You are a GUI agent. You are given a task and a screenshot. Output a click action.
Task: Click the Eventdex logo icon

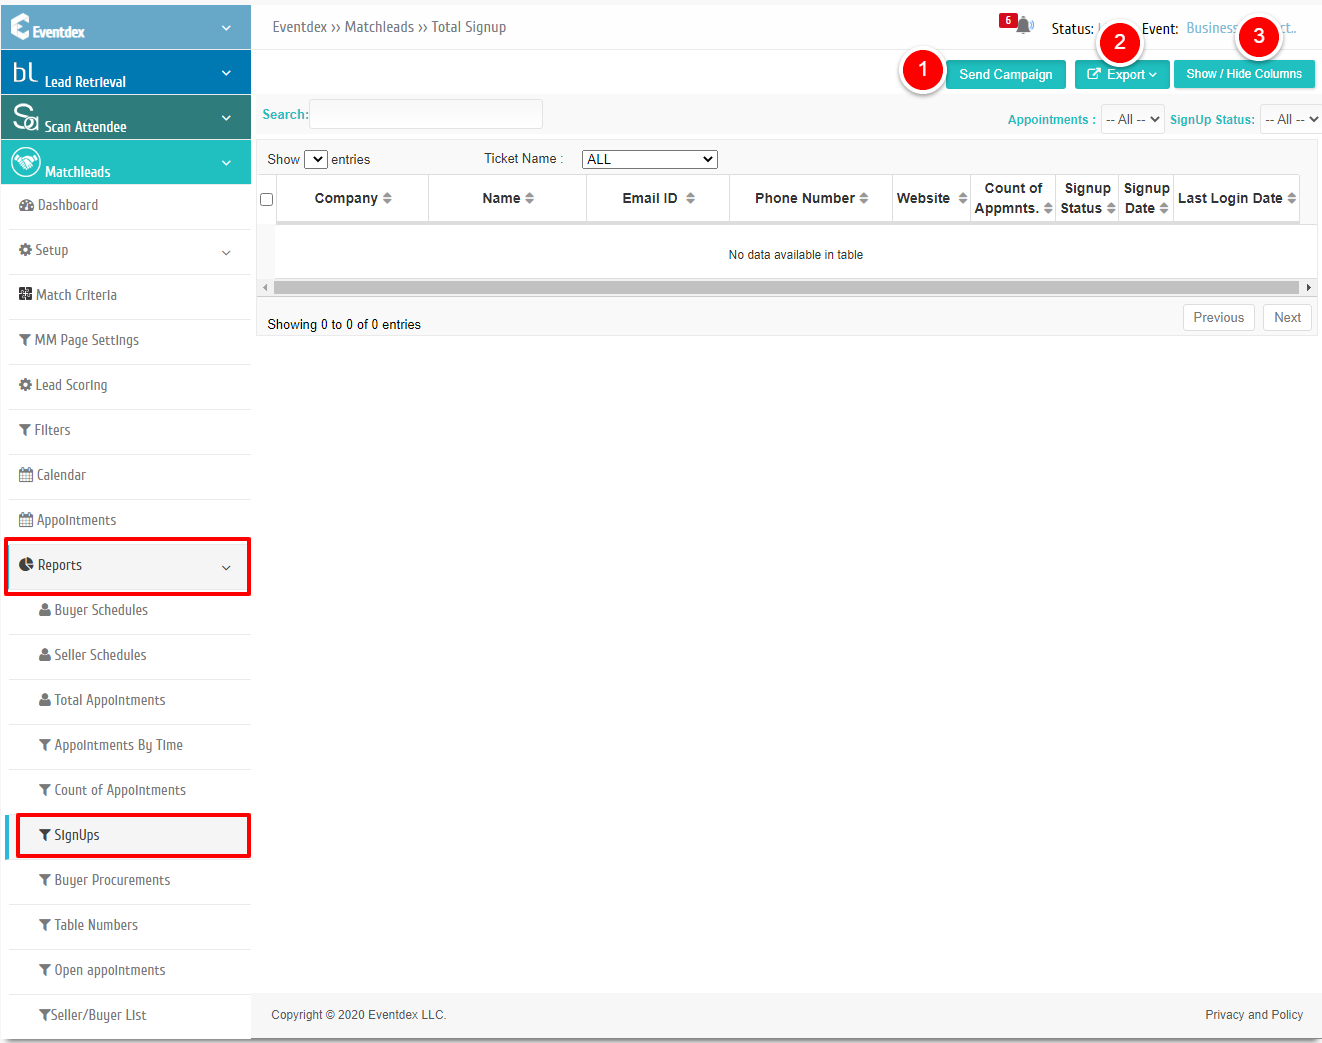pyautogui.click(x=20, y=27)
